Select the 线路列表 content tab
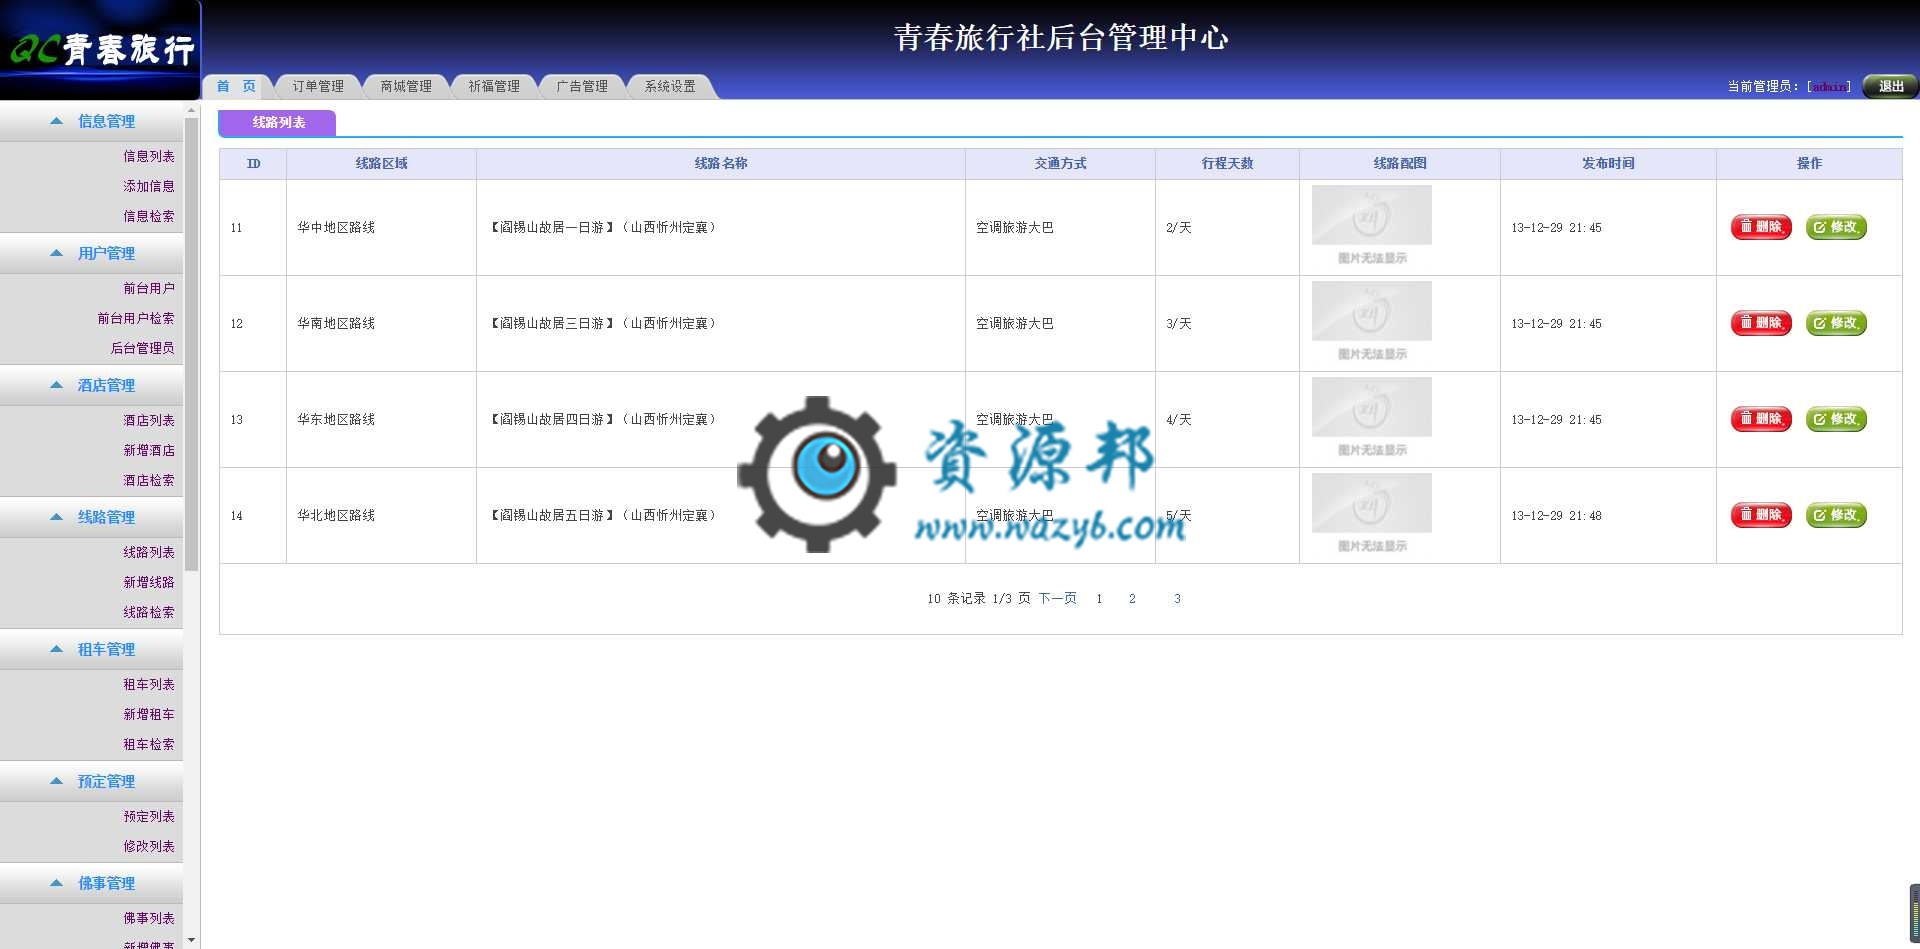Screen dimensions: 1920x949 tap(278, 122)
